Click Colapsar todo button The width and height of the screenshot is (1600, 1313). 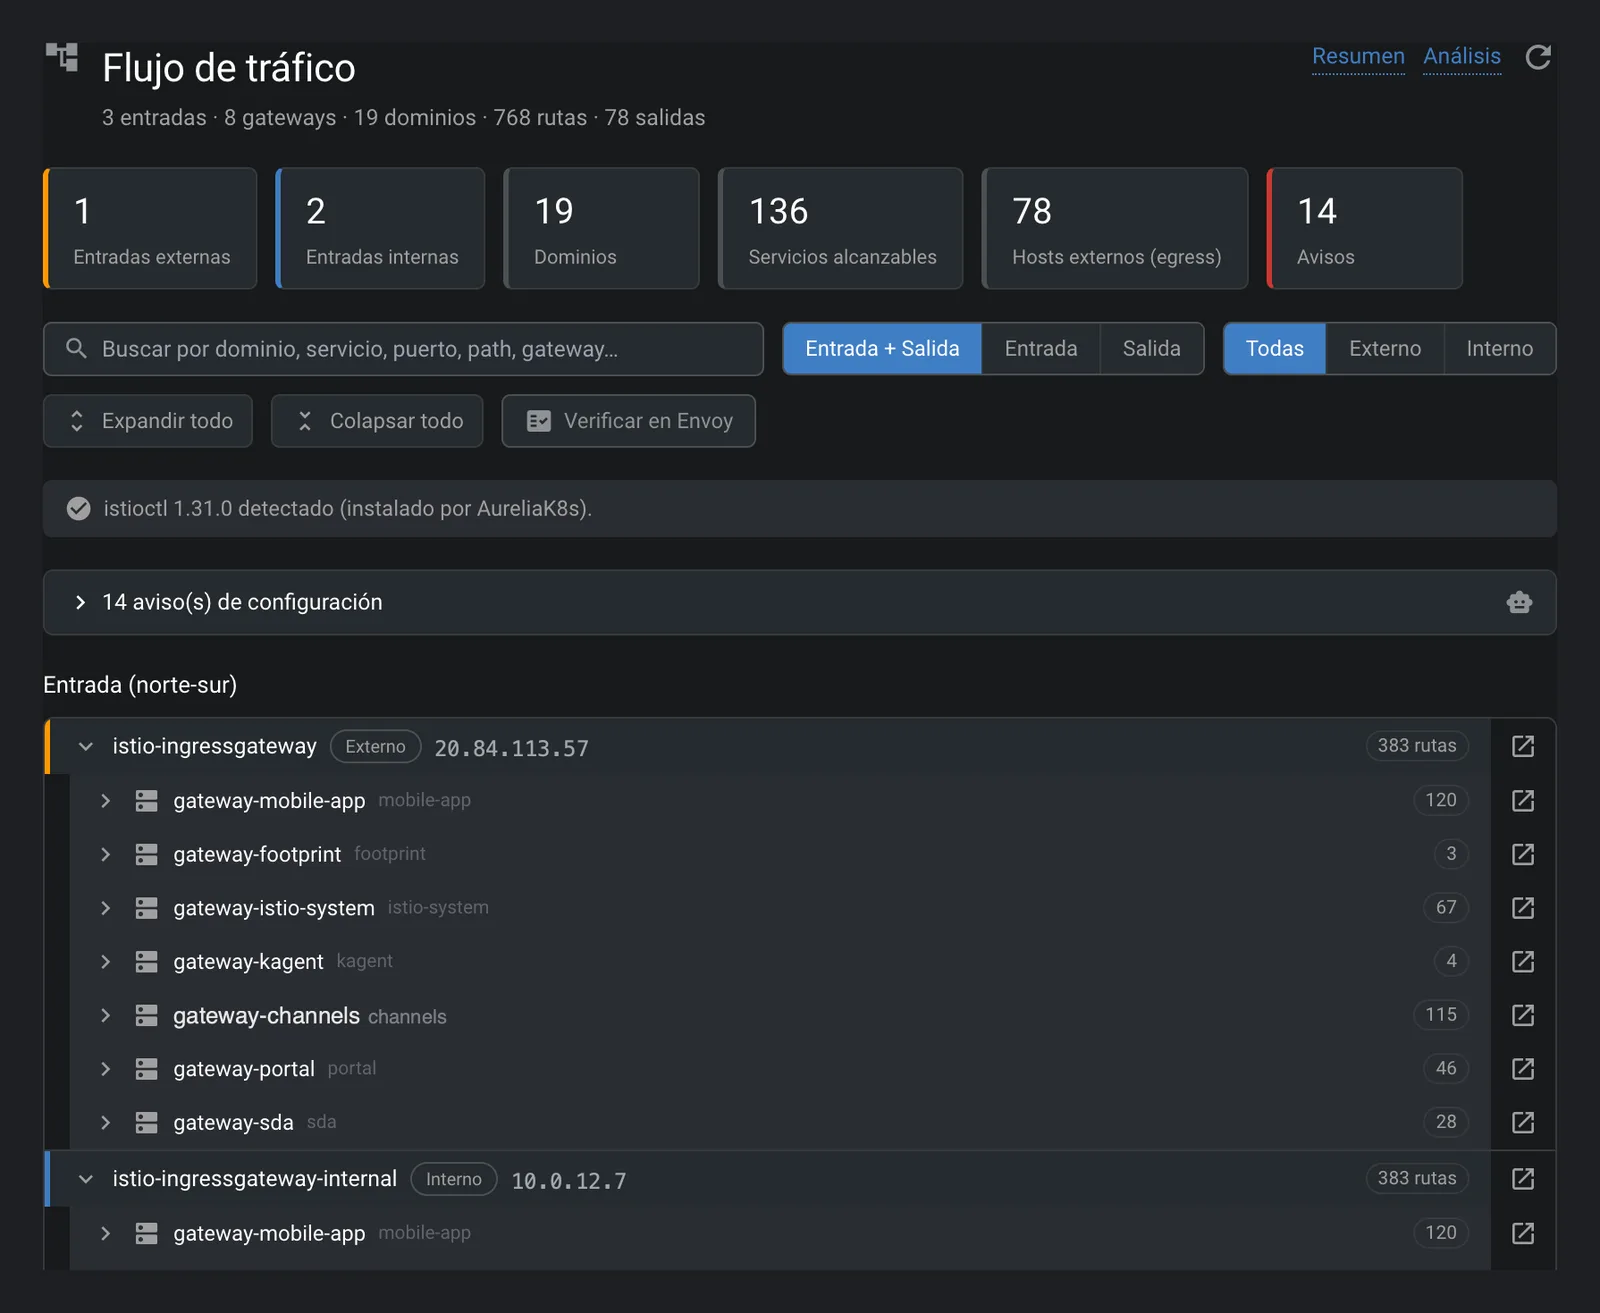coord(377,421)
